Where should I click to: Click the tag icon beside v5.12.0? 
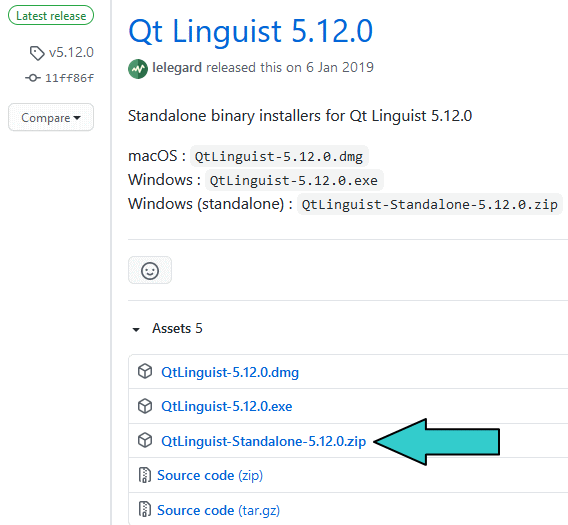click(x=37, y=53)
